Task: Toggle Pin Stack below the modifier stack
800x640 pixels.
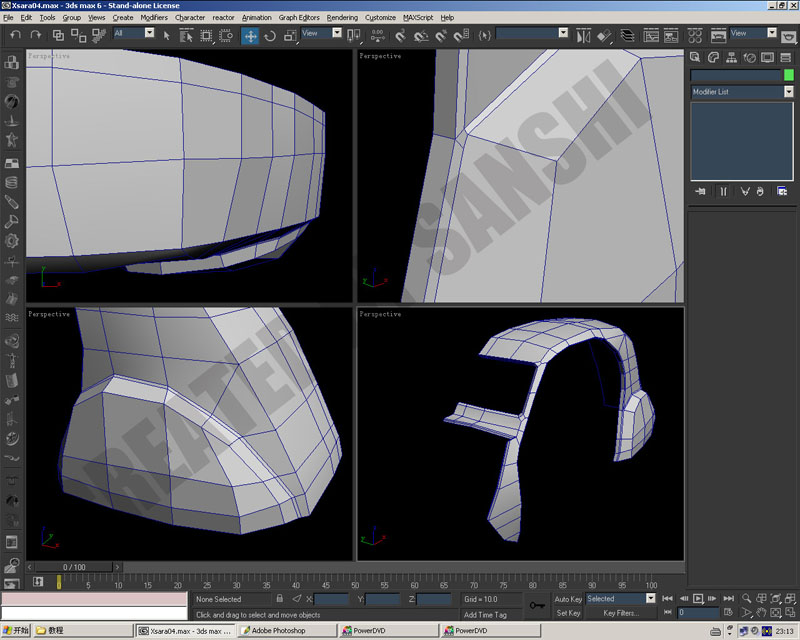Action: click(x=700, y=191)
